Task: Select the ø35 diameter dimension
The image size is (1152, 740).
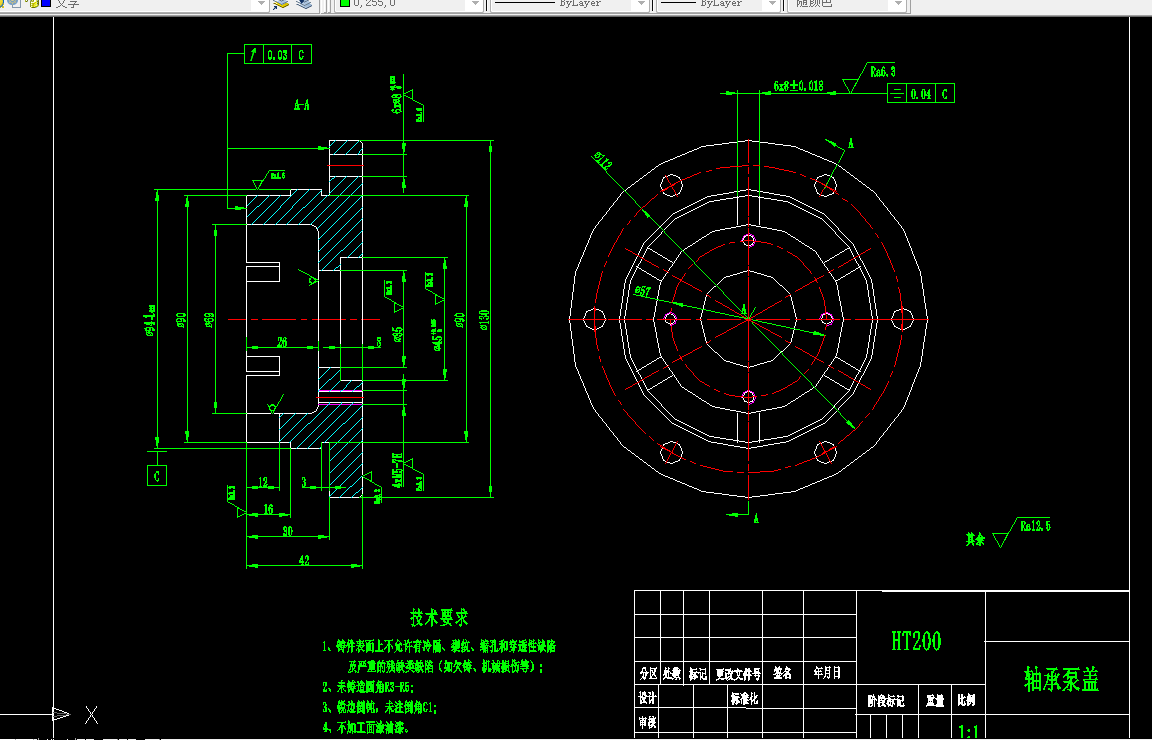Action: click(397, 334)
